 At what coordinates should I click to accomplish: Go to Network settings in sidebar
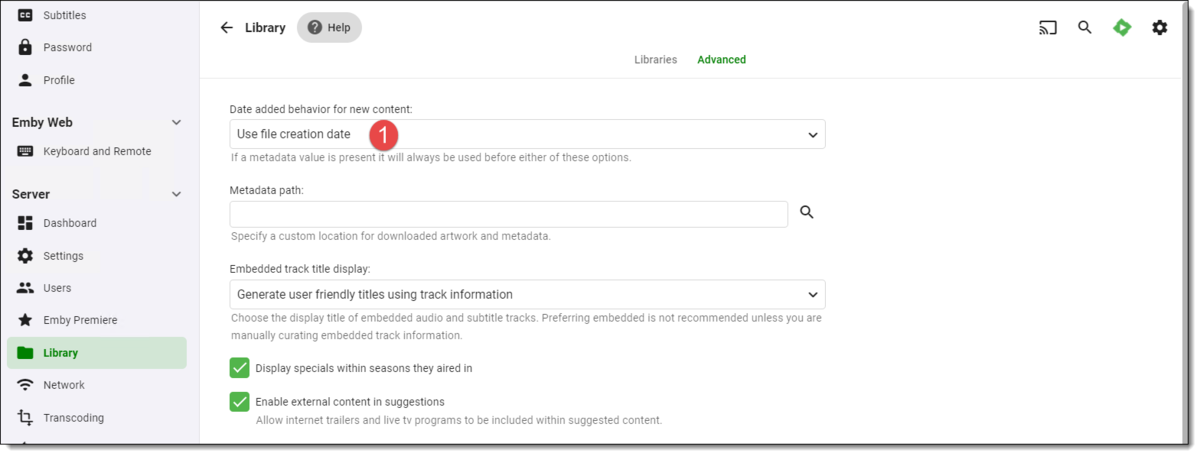pos(64,385)
